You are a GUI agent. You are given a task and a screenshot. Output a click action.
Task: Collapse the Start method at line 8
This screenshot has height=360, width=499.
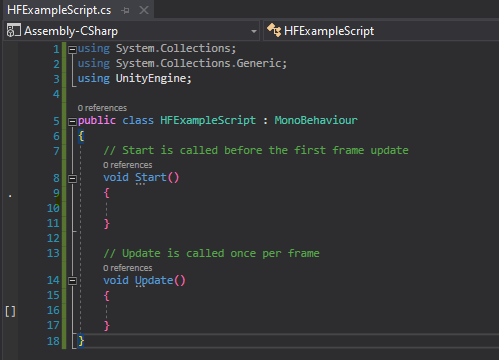point(72,179)
